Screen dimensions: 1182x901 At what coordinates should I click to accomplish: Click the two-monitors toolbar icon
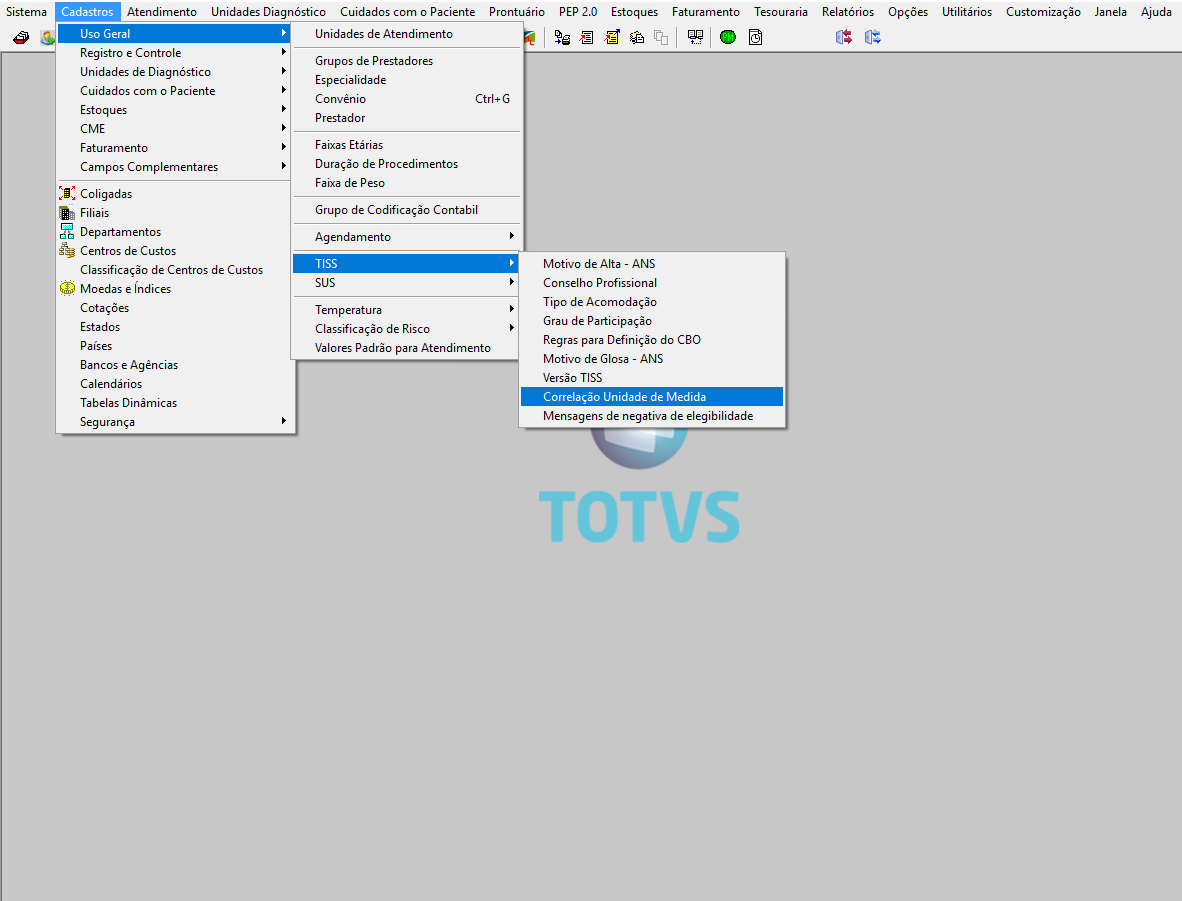(x=695, y=37)
